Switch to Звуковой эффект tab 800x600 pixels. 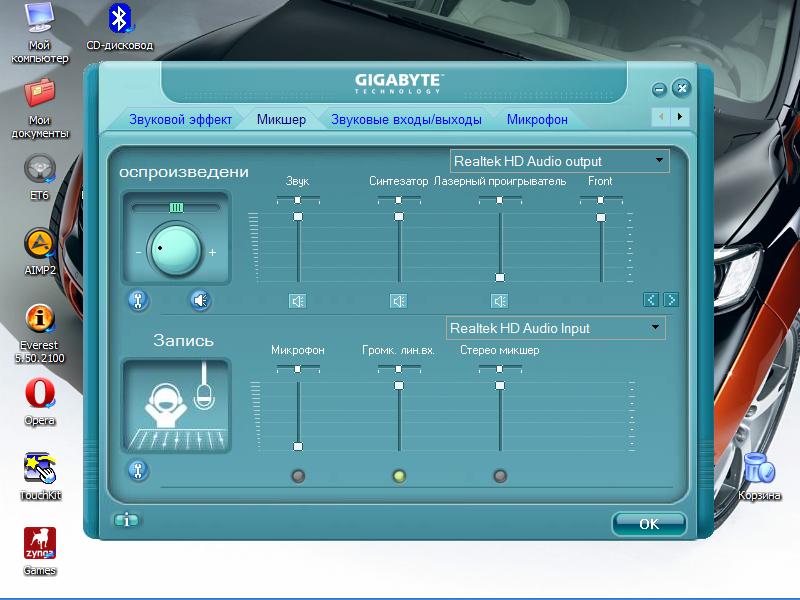[x=180, y=119]
